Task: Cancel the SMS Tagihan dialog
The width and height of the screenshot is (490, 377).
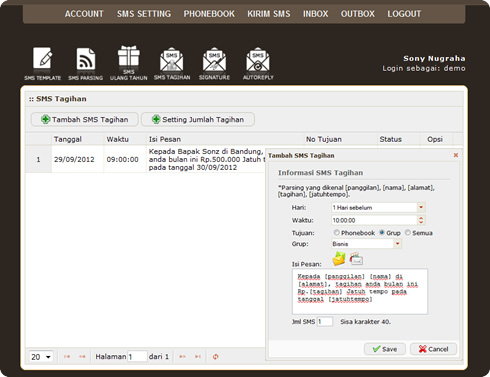Action: tap(433, 349)
